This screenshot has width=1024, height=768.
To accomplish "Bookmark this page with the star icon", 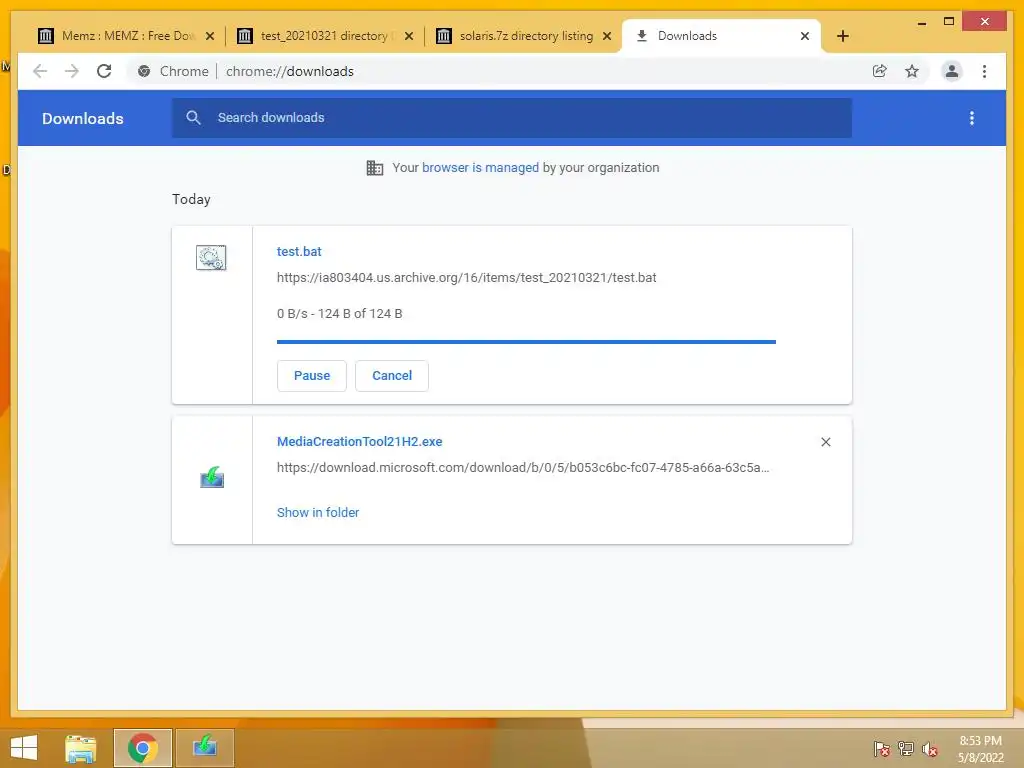I will coord(912,71).
